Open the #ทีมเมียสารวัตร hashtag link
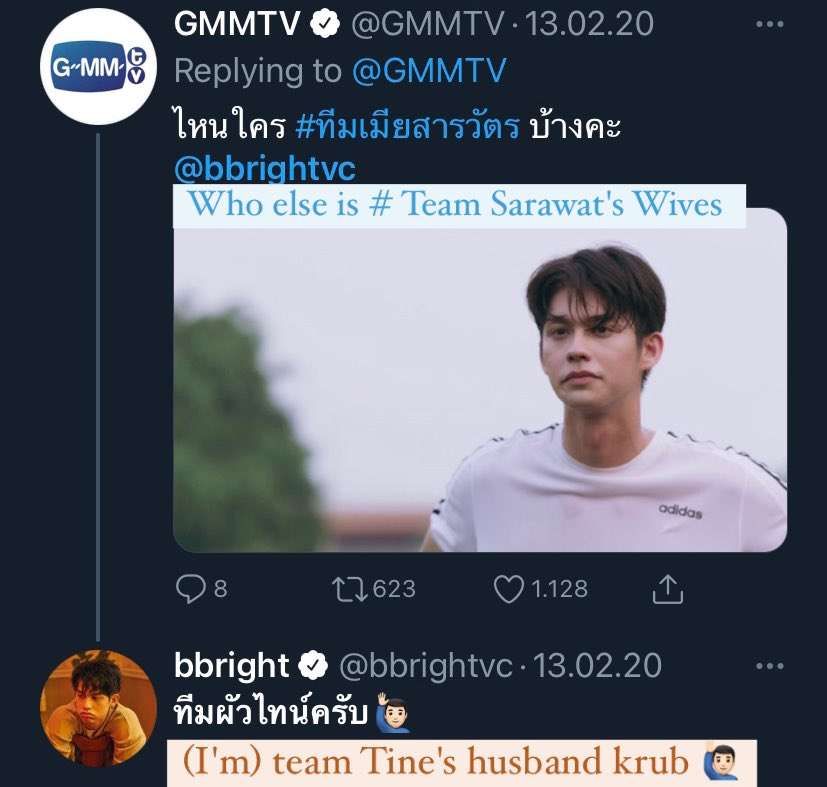The image size is (827, 787). (408, 127)
